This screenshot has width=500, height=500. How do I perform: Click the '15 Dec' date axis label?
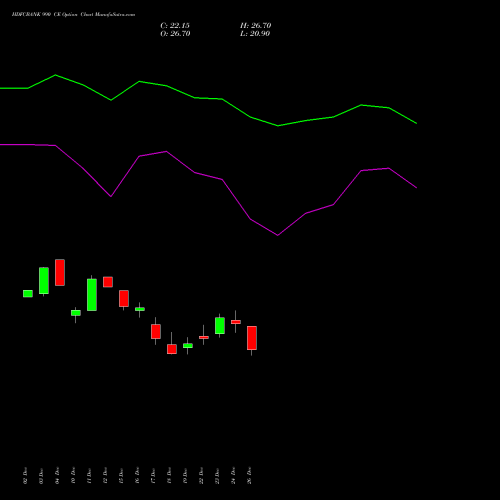[121, 476]
